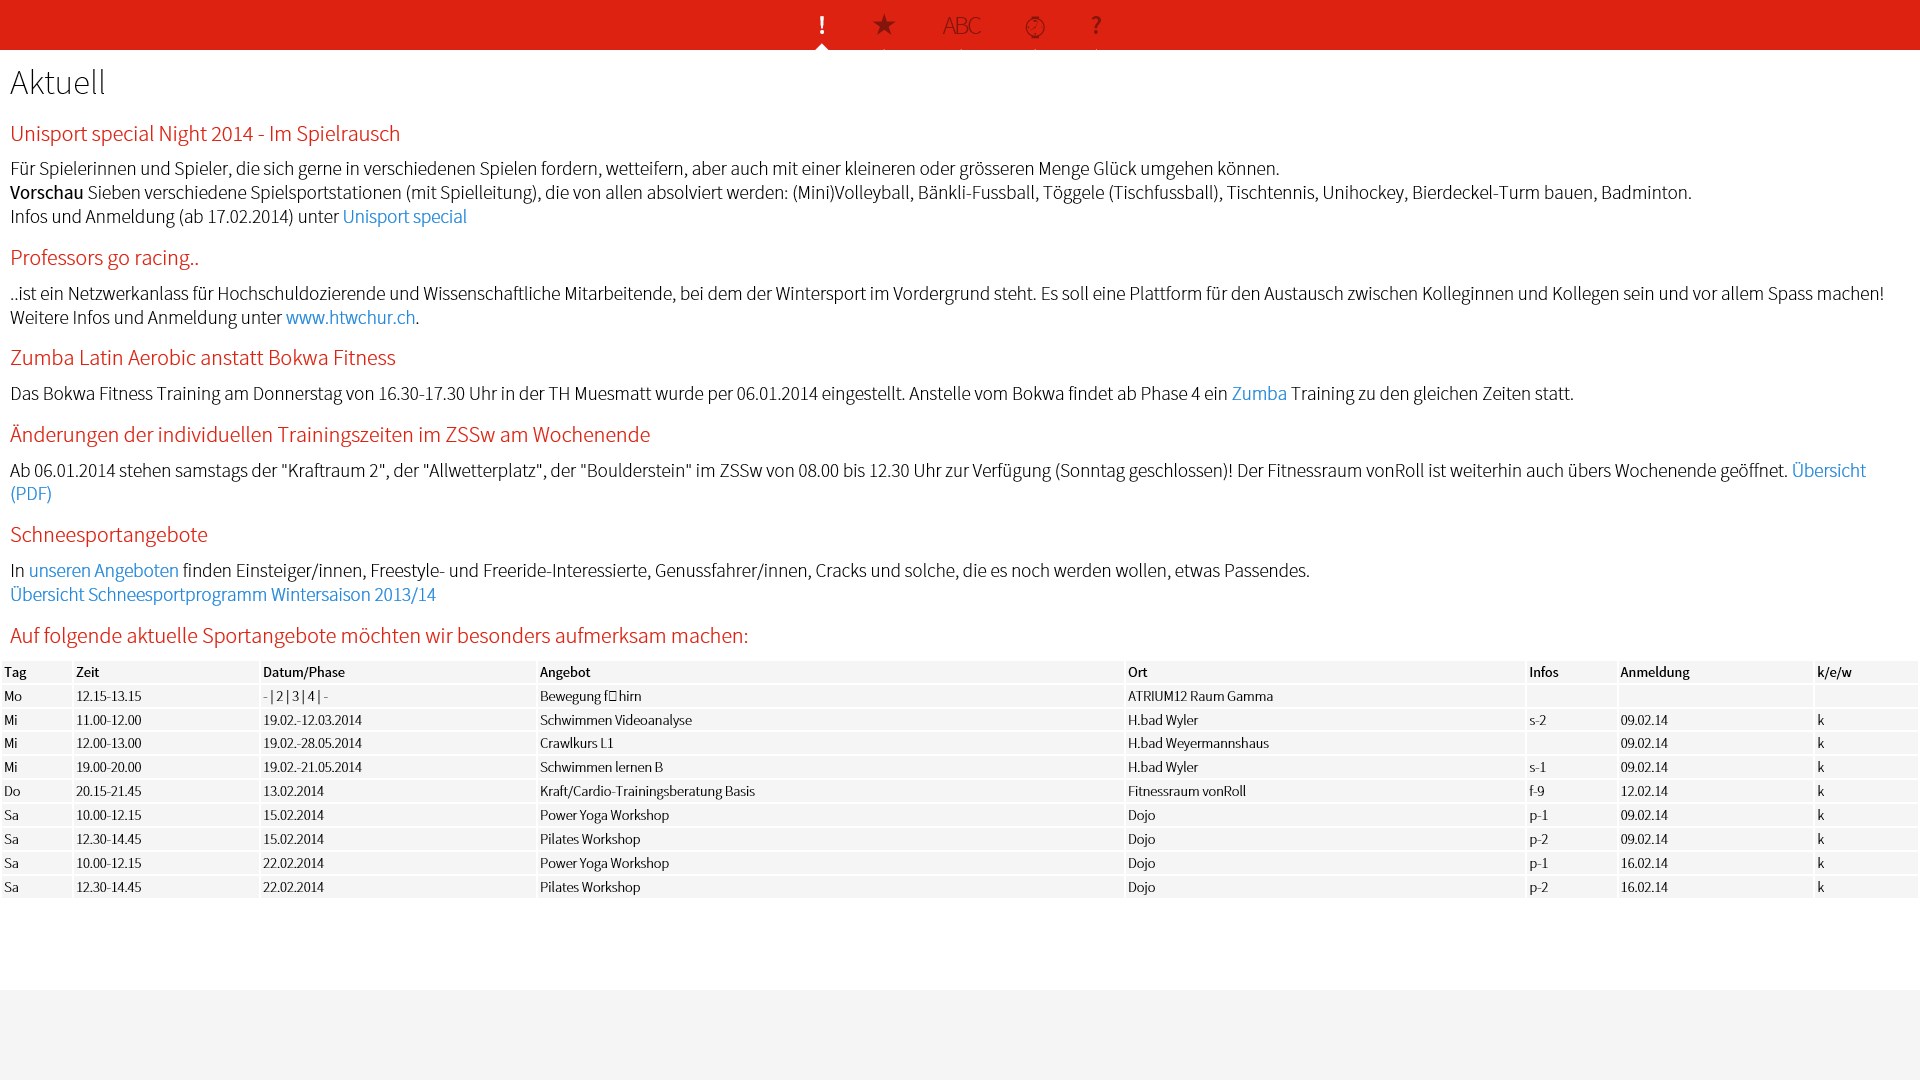Click the unseren Angeboten link
The image size is (1920, 1080).
[x=103, y=571]
